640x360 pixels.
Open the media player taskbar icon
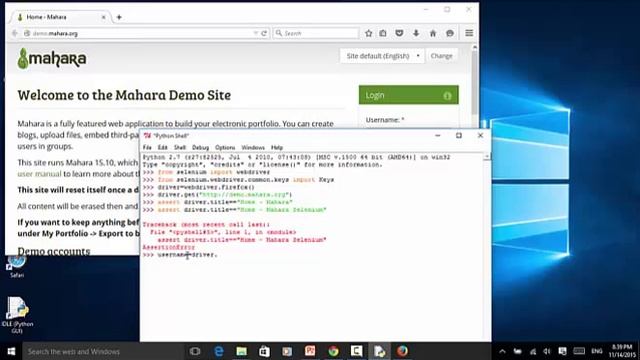tap(287, 351)
